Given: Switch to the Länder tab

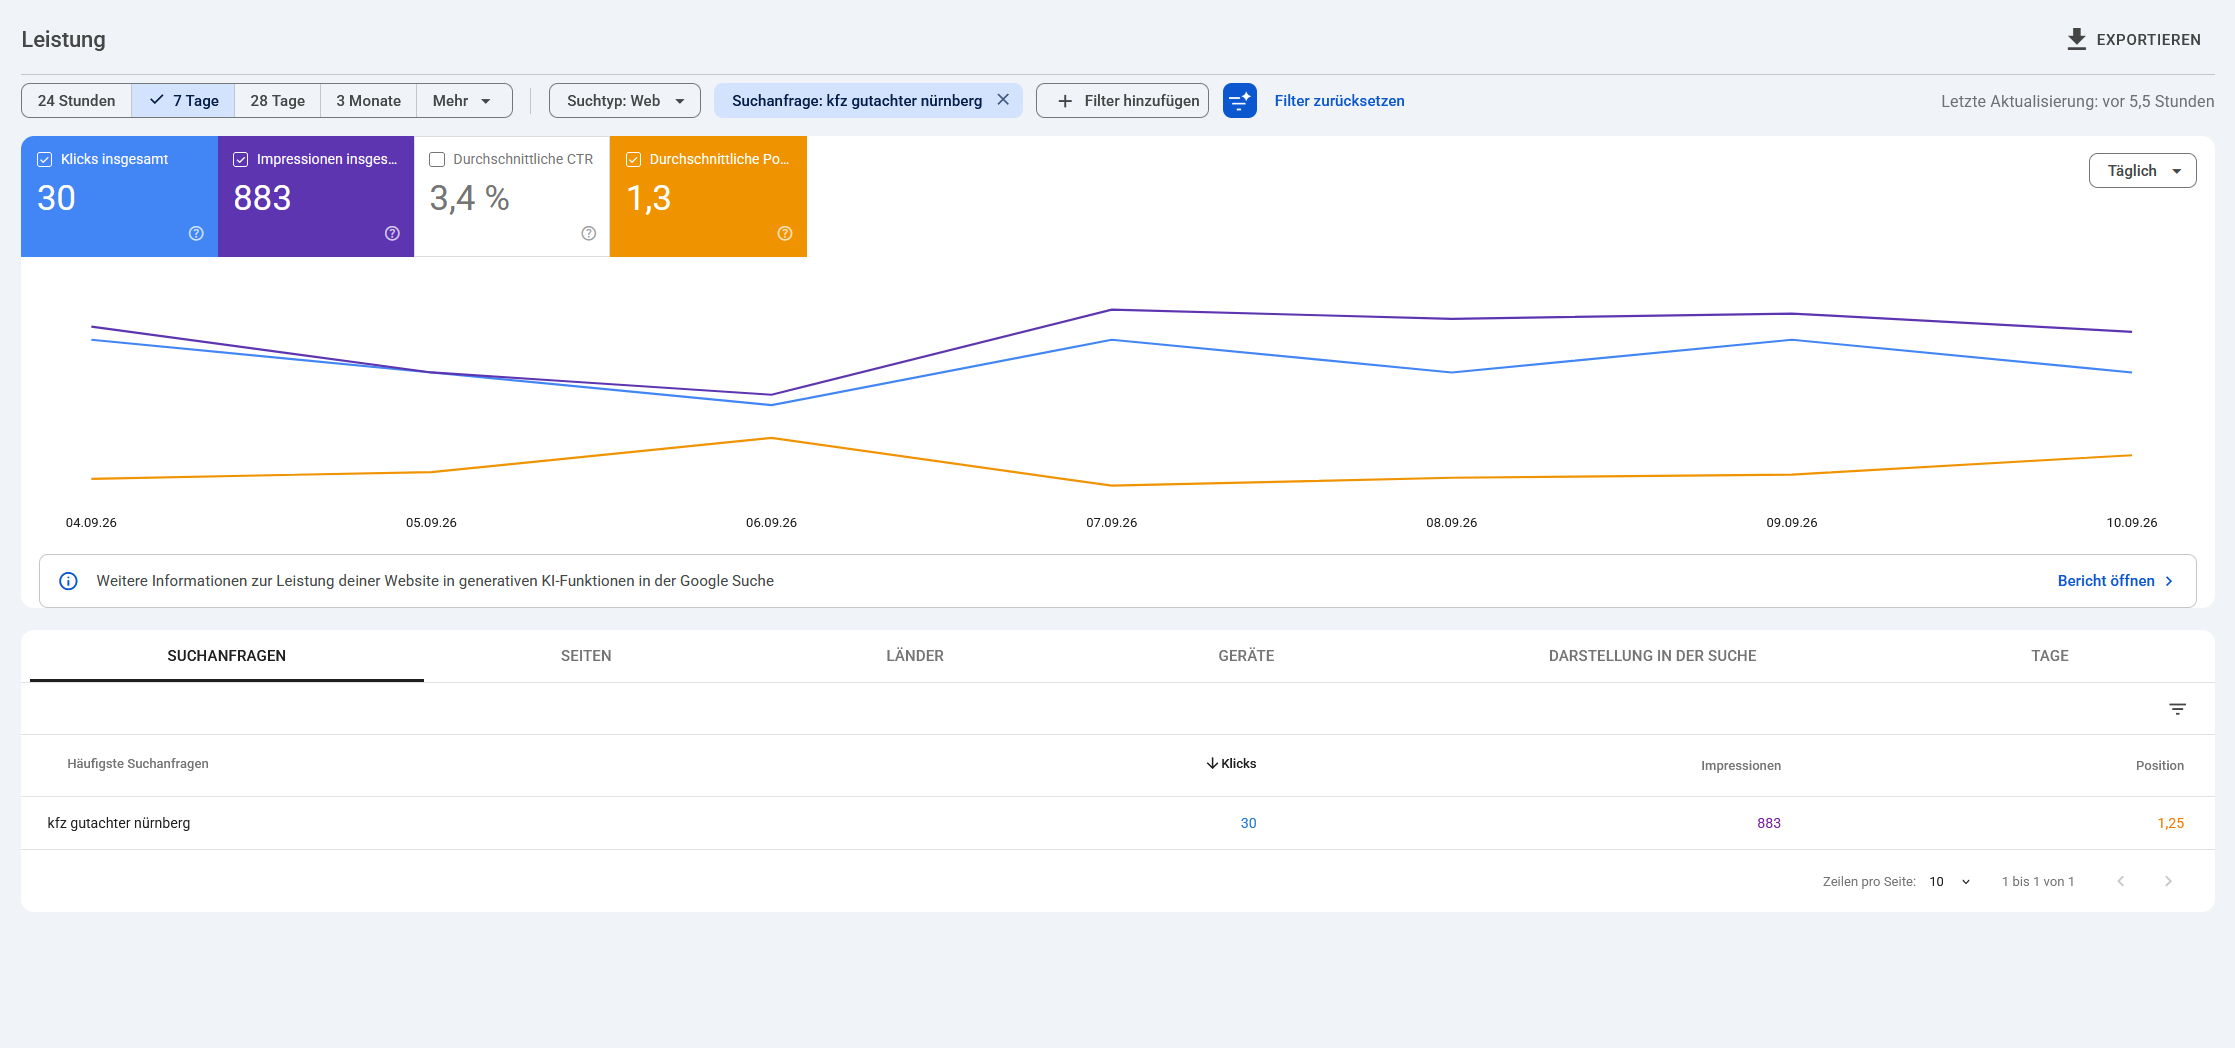Looking at the screenshot, I should (x=915, y=656).
